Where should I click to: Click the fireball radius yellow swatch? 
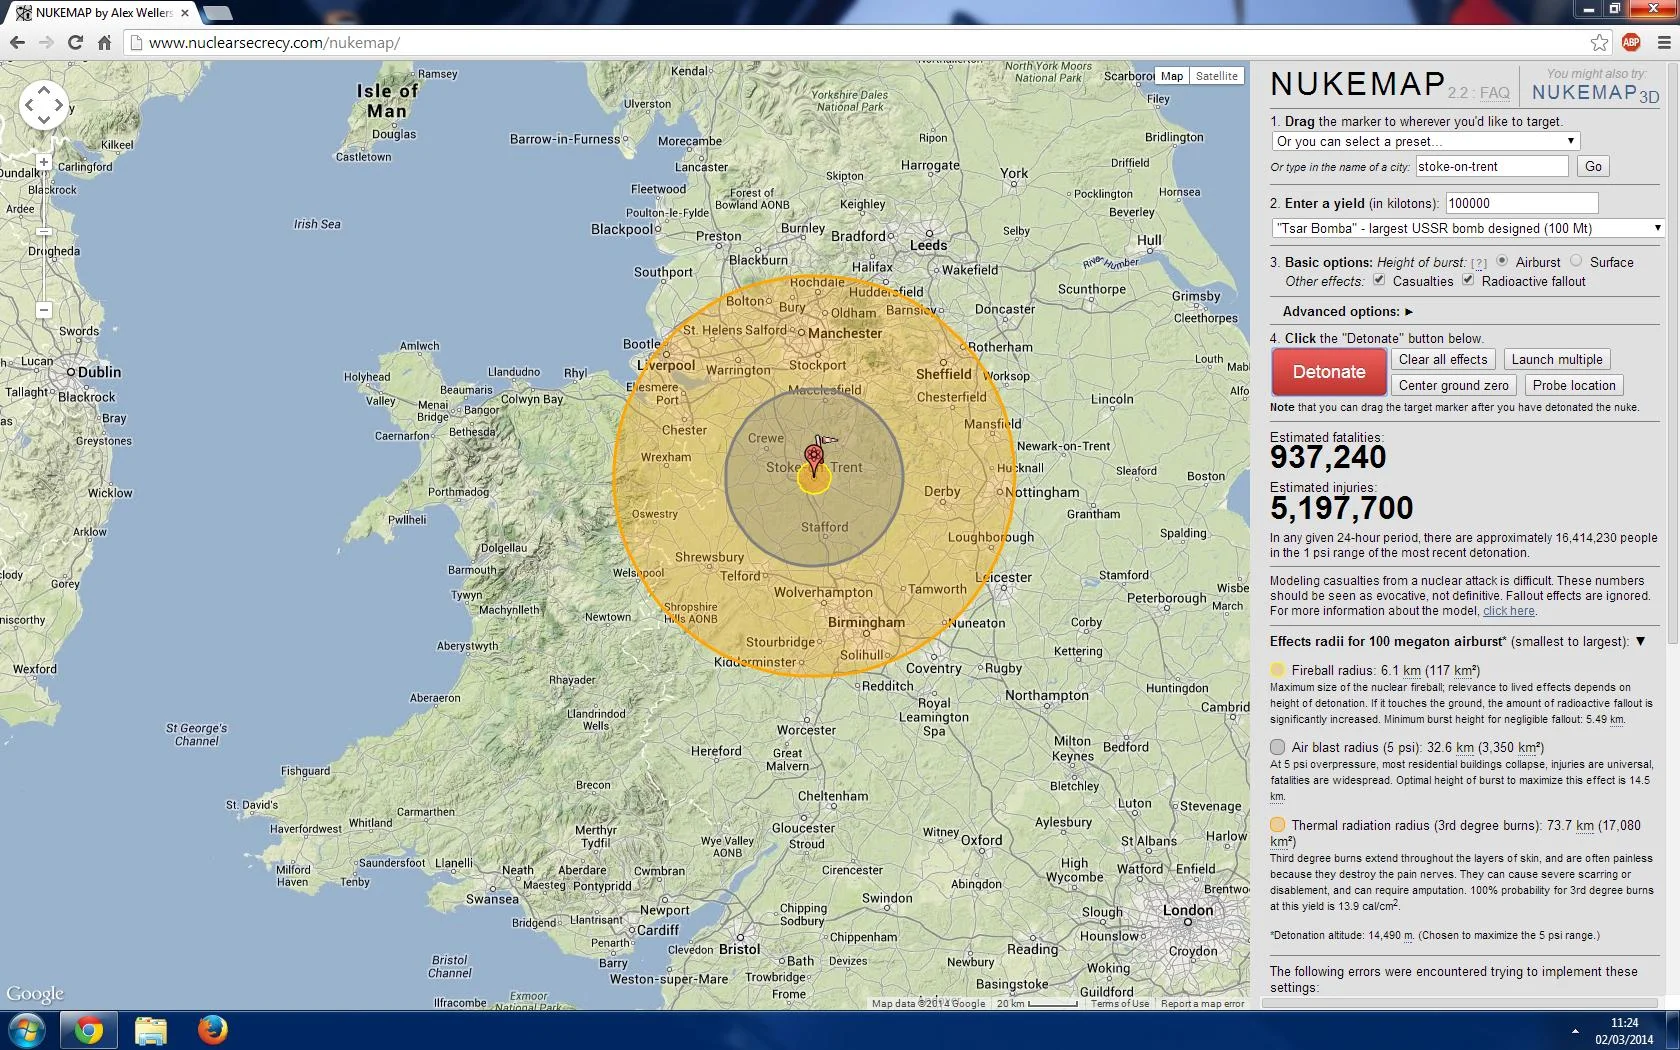coord(1277,670)
